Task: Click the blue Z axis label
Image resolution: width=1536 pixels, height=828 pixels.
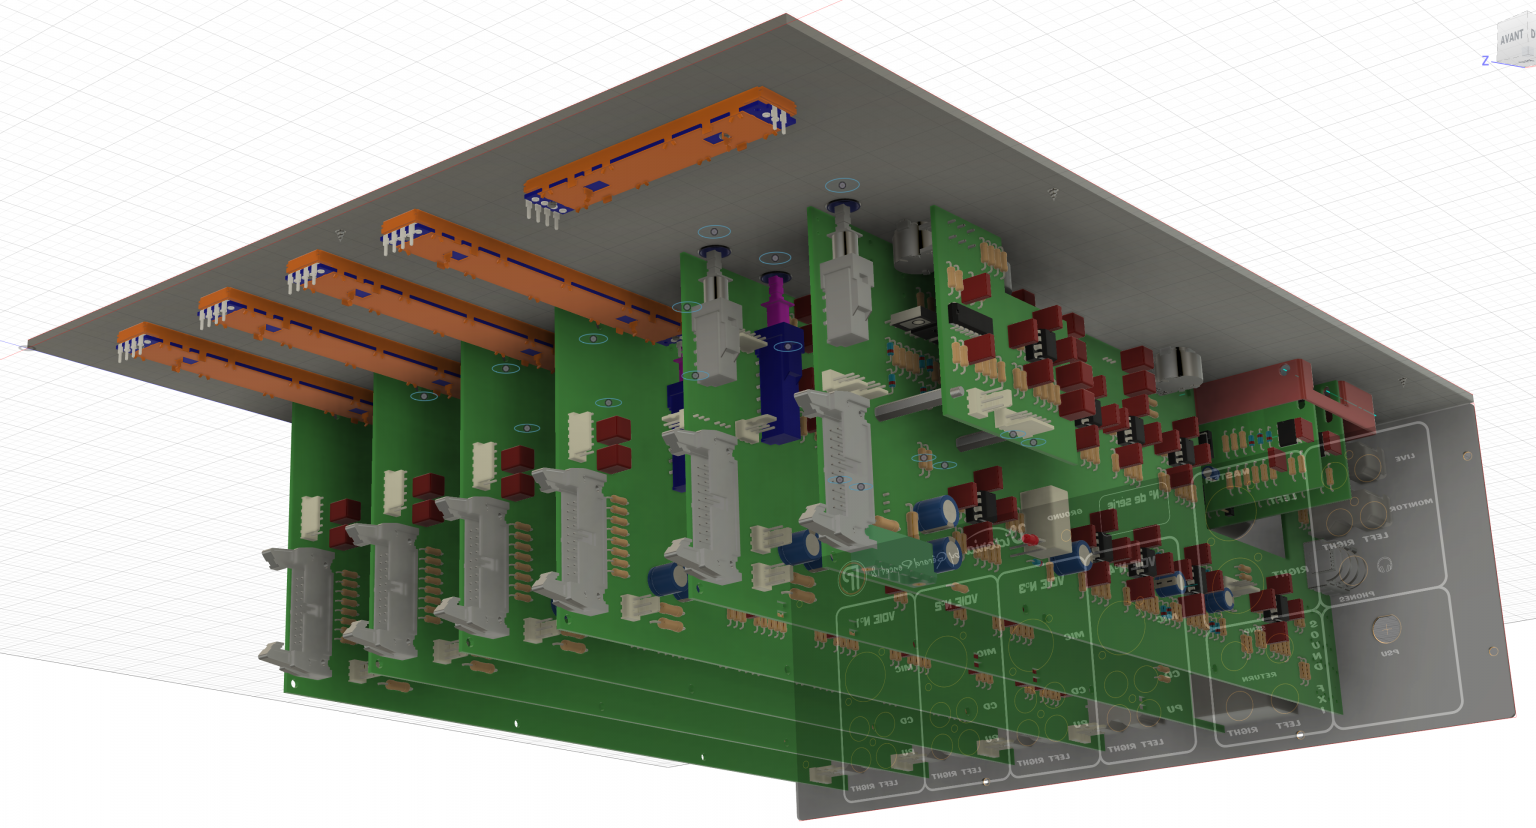Action: coord(1485,61)
